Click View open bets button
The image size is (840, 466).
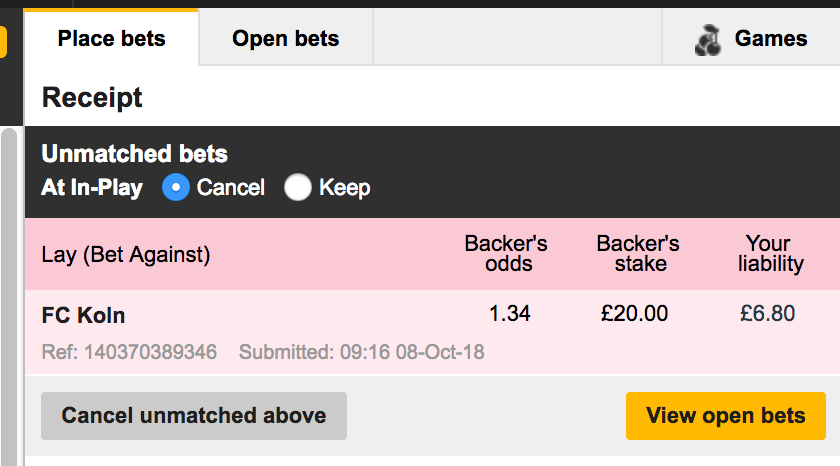pyautogui.click(x=725, y=416)
